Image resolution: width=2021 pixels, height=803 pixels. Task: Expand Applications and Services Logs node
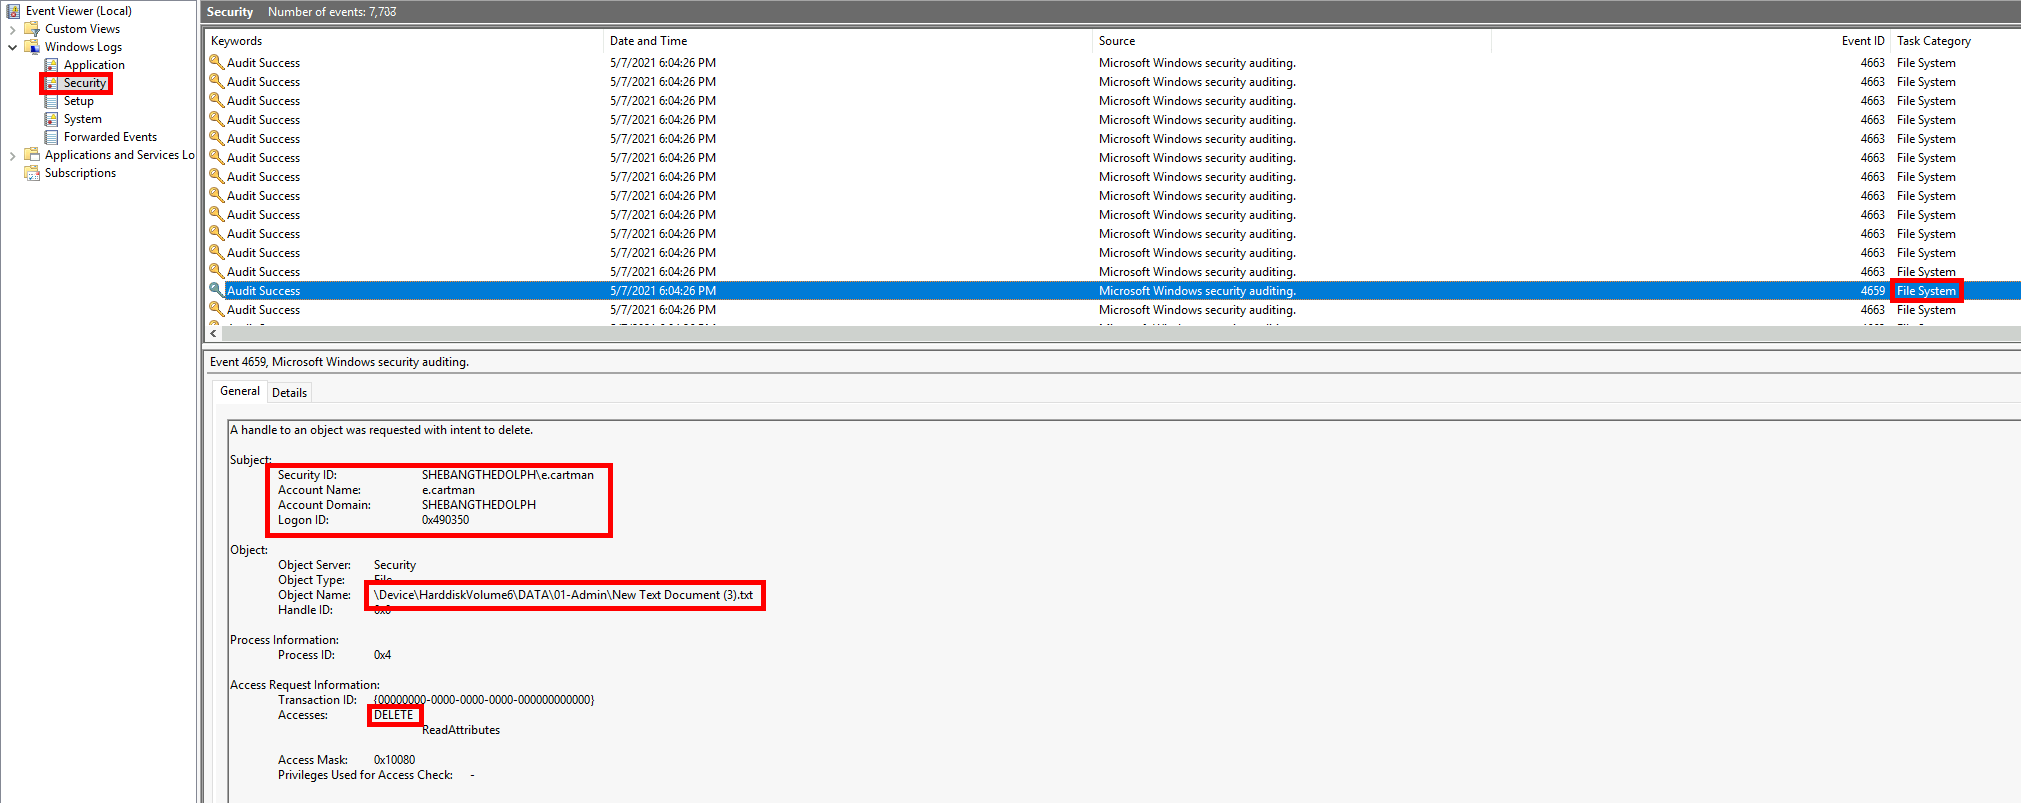(x=12, y=155)
